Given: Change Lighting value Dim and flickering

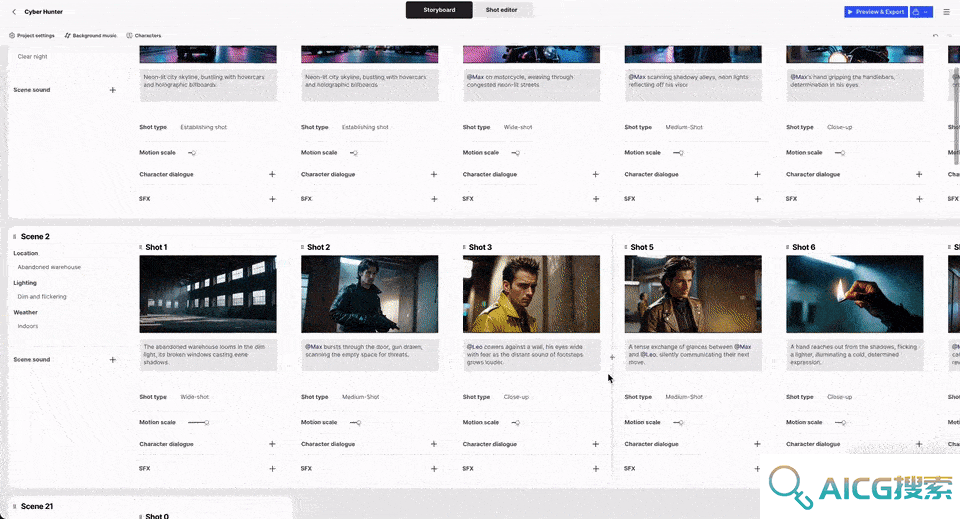Looking at the screenshot, I should pyautogui.click(x=42, y=297).
